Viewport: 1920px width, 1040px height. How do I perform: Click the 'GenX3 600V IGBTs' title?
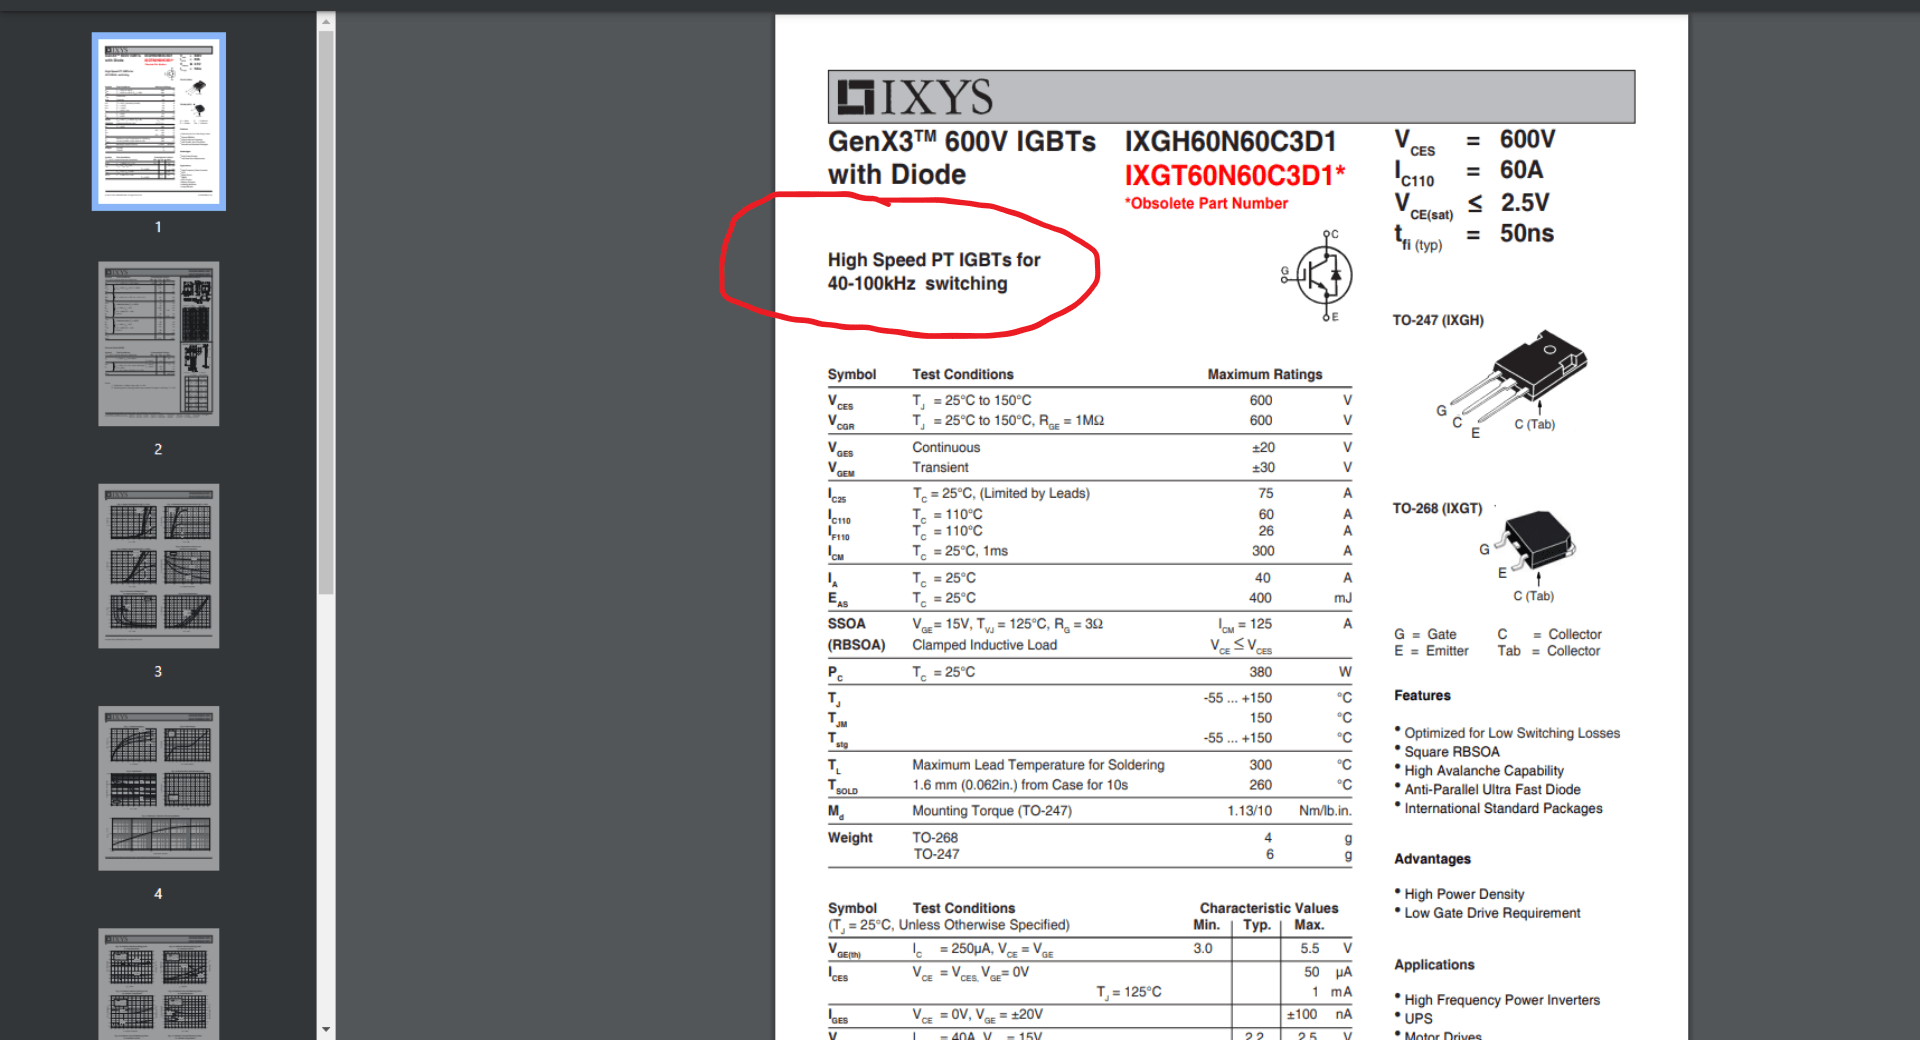coord(962,142)
